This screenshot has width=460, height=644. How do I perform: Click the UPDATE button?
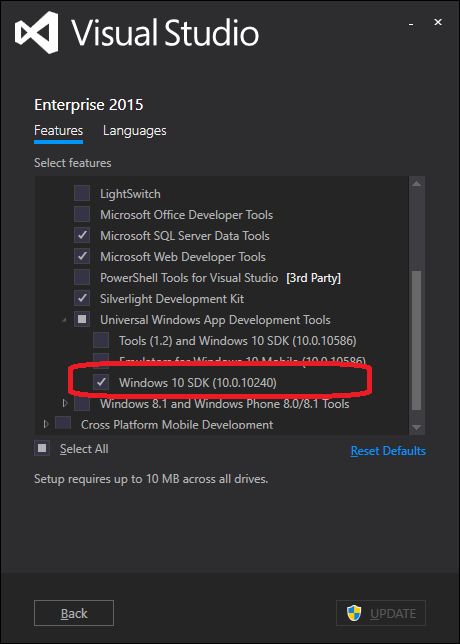(381, 613)
